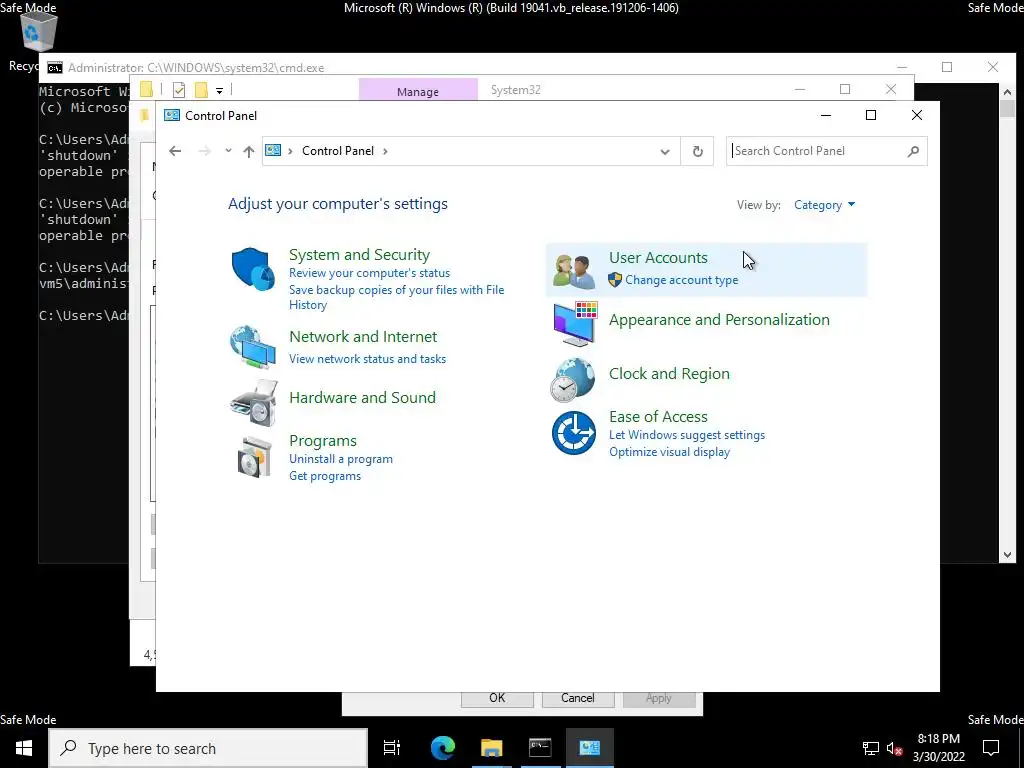Click Optimize visual display
This screenshot has height=768, width=1024.
[x=669, y=452]
